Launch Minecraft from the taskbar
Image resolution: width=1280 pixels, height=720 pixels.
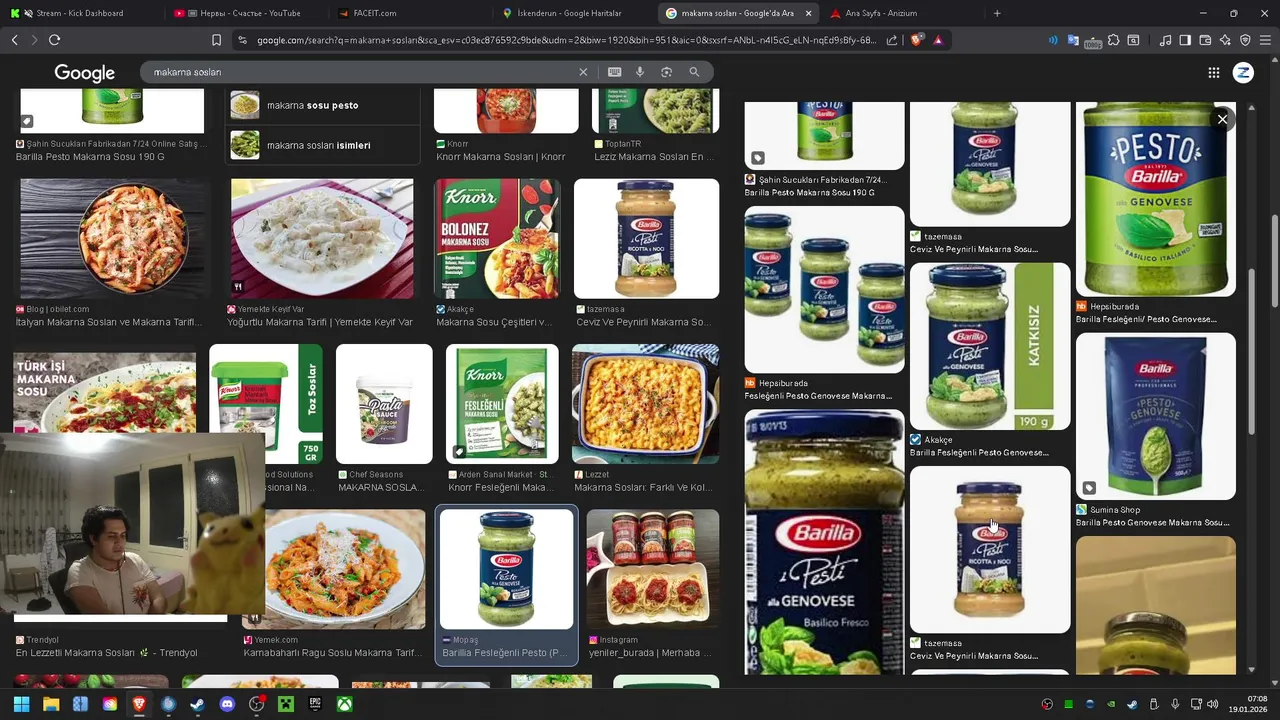pyautogui.click(x=286, y=704)
